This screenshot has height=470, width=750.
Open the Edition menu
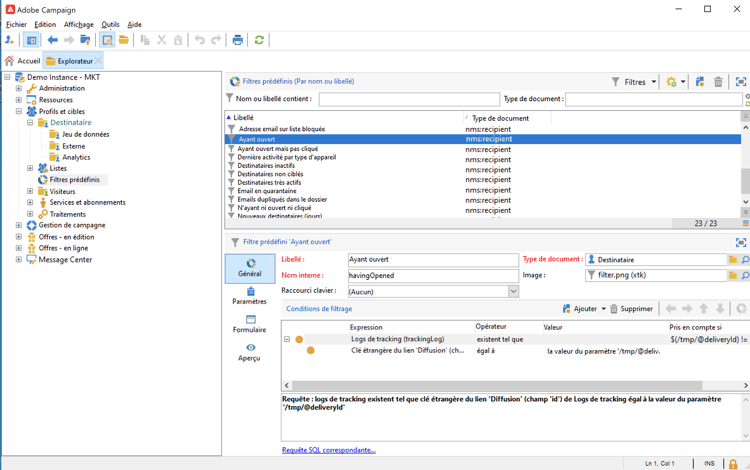[x=45, y=24]
